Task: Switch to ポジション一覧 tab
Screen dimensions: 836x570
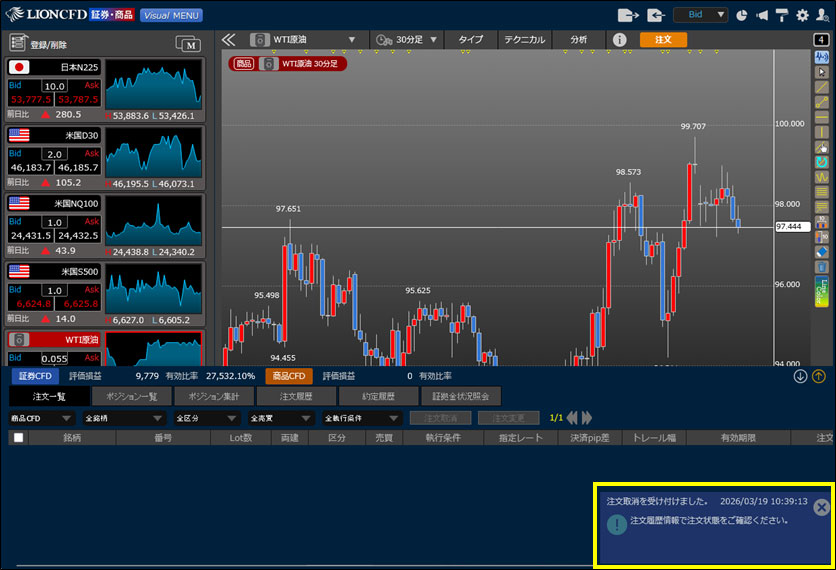Action: point(132,397)
